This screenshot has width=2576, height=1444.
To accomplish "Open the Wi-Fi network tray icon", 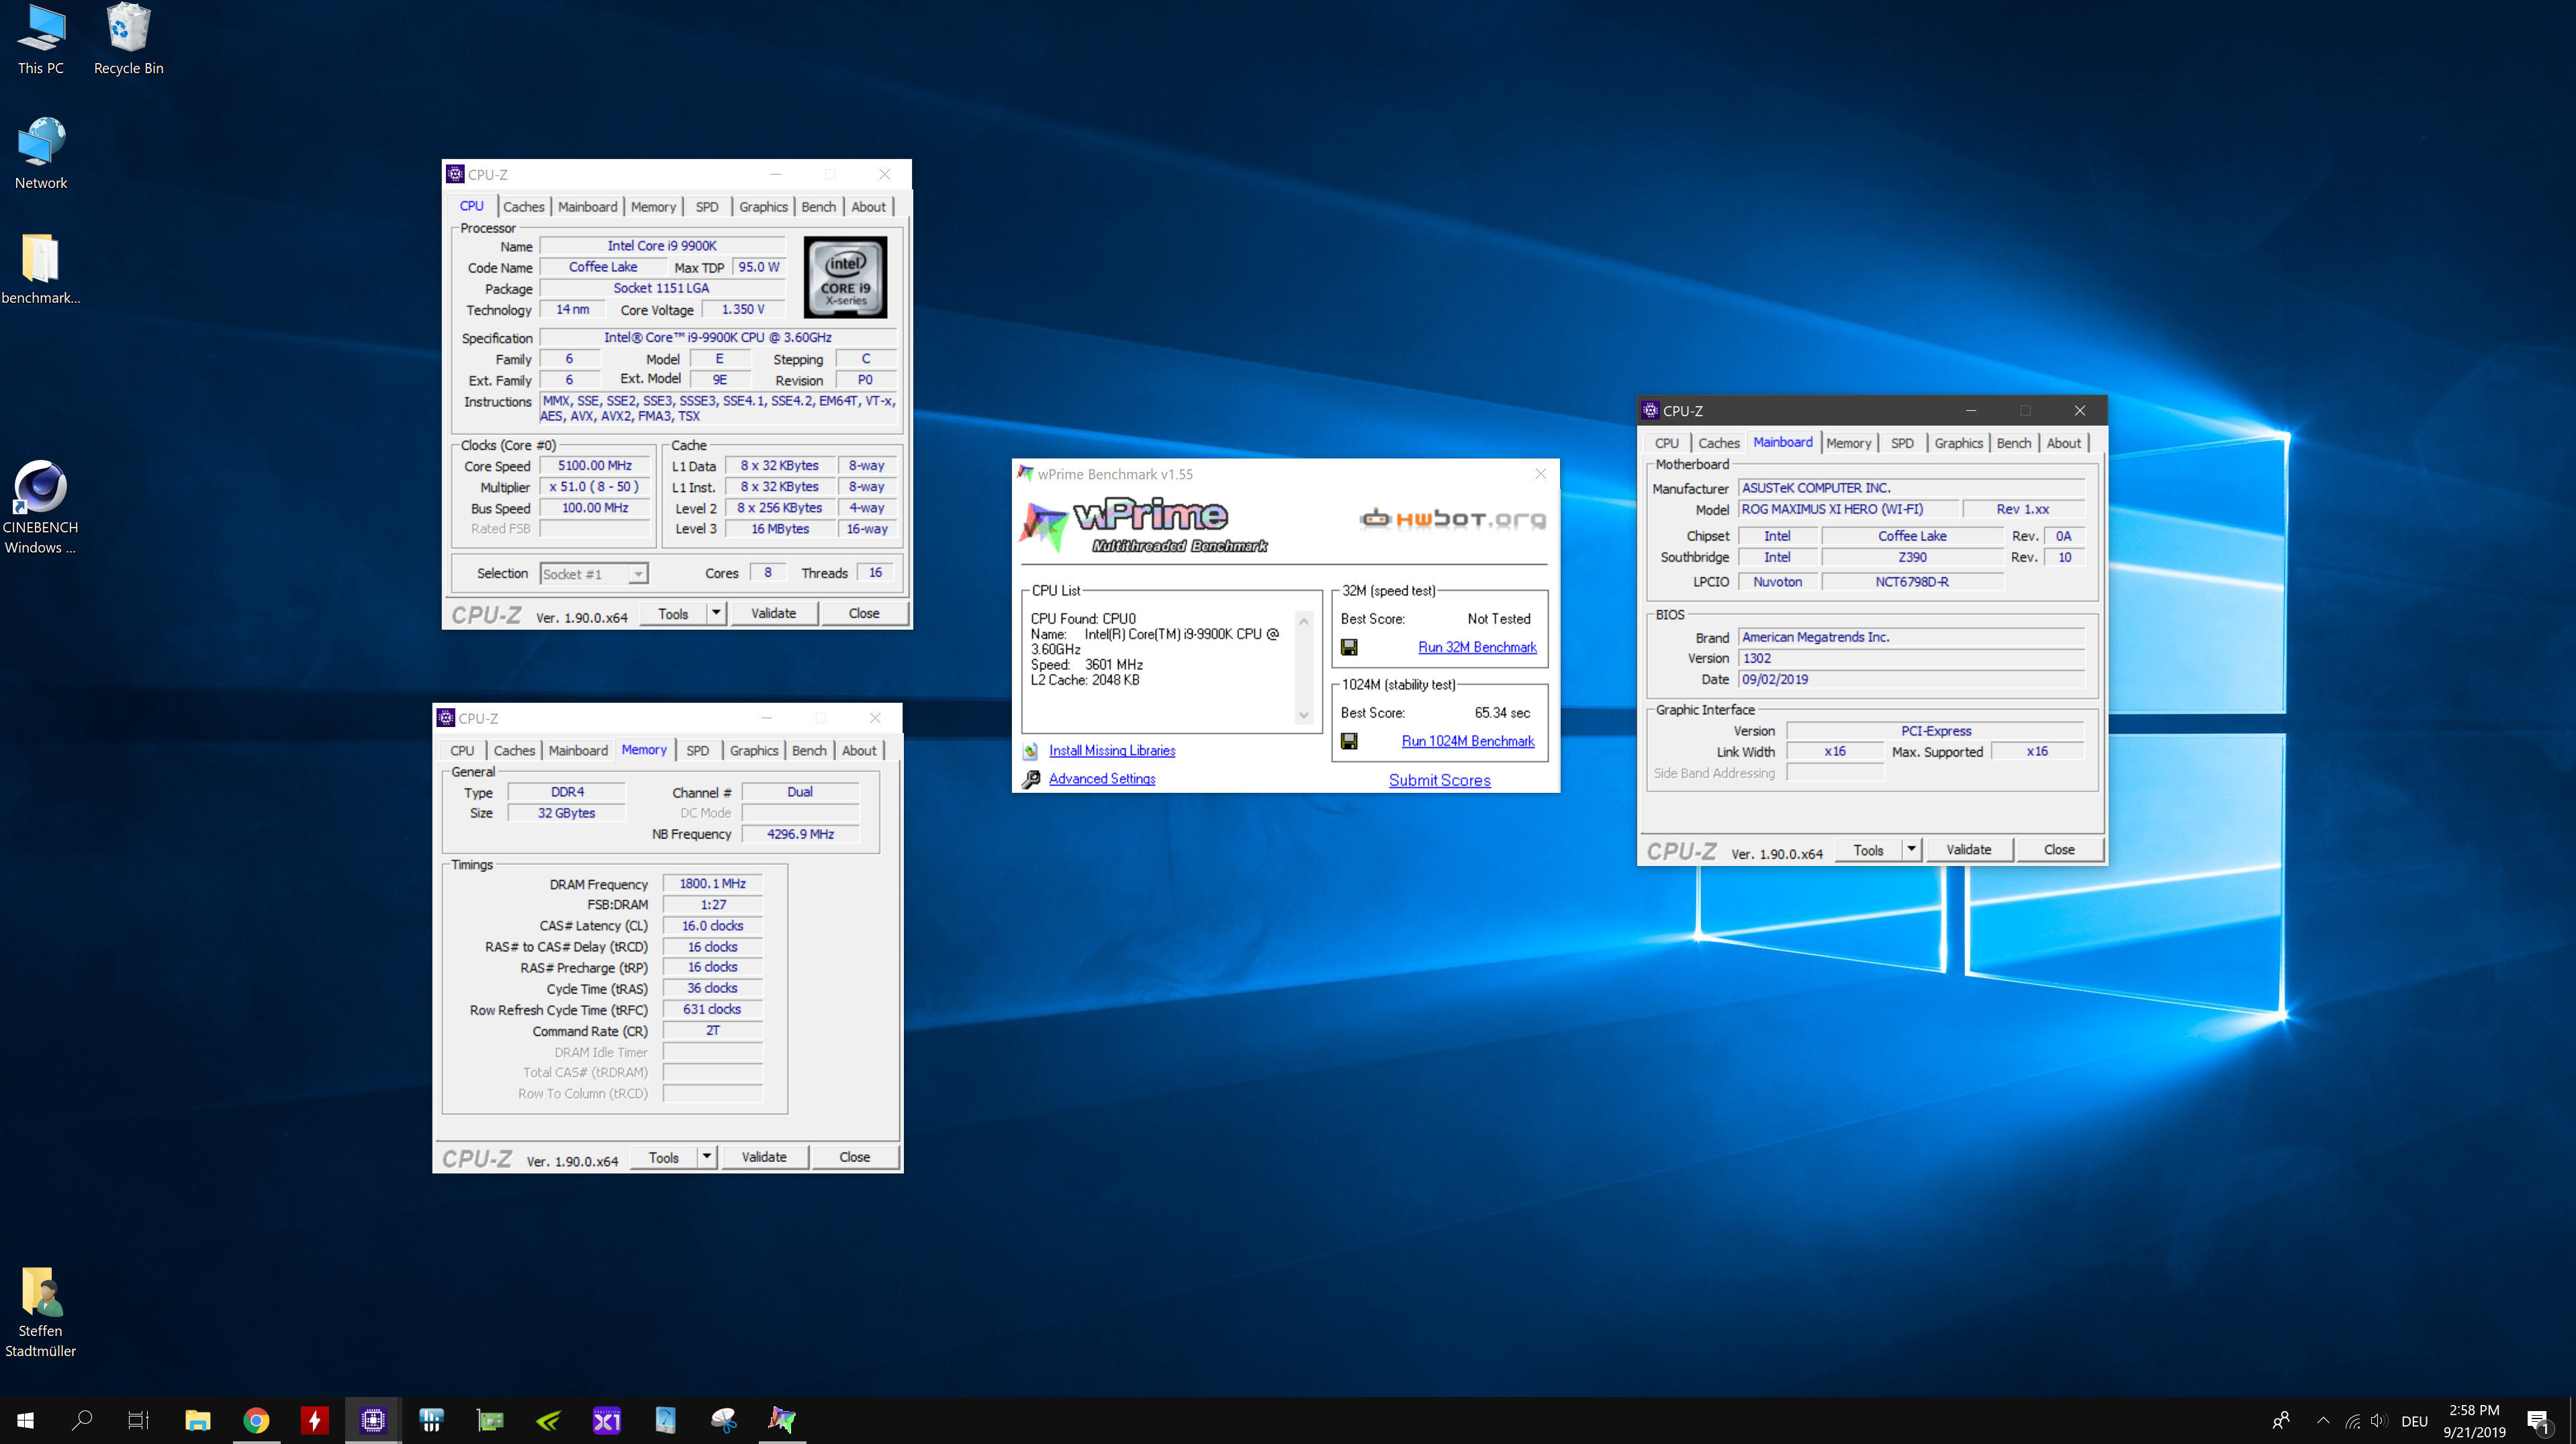I will point(2352,1421).
